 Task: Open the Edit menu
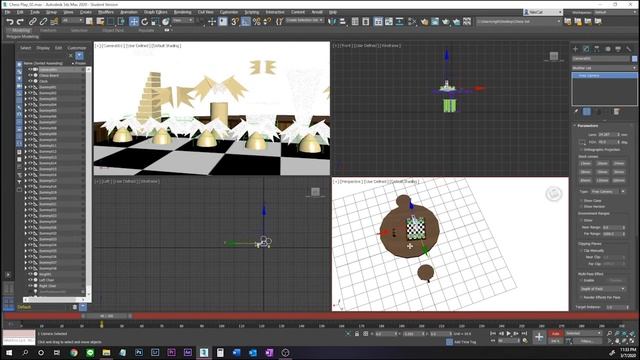20,12
